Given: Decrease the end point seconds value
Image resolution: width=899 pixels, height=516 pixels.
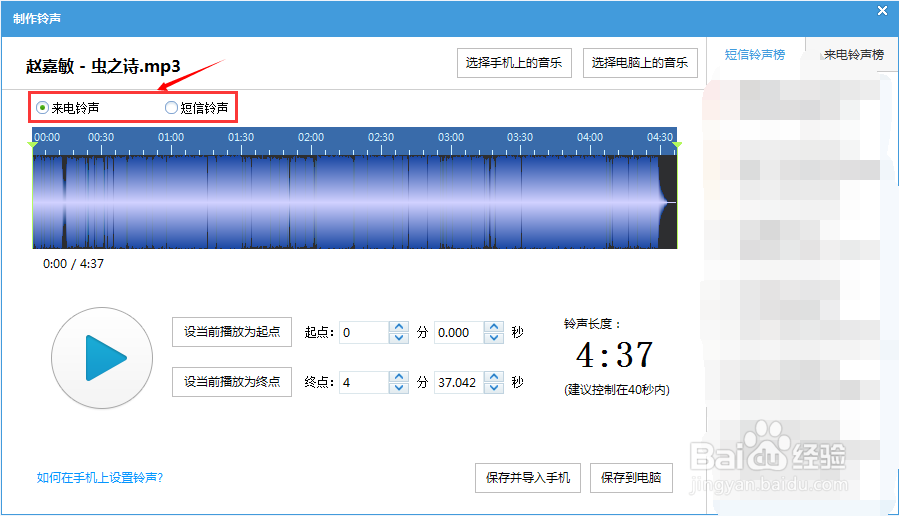Looking at the screenshot, I should click(494, 388).
